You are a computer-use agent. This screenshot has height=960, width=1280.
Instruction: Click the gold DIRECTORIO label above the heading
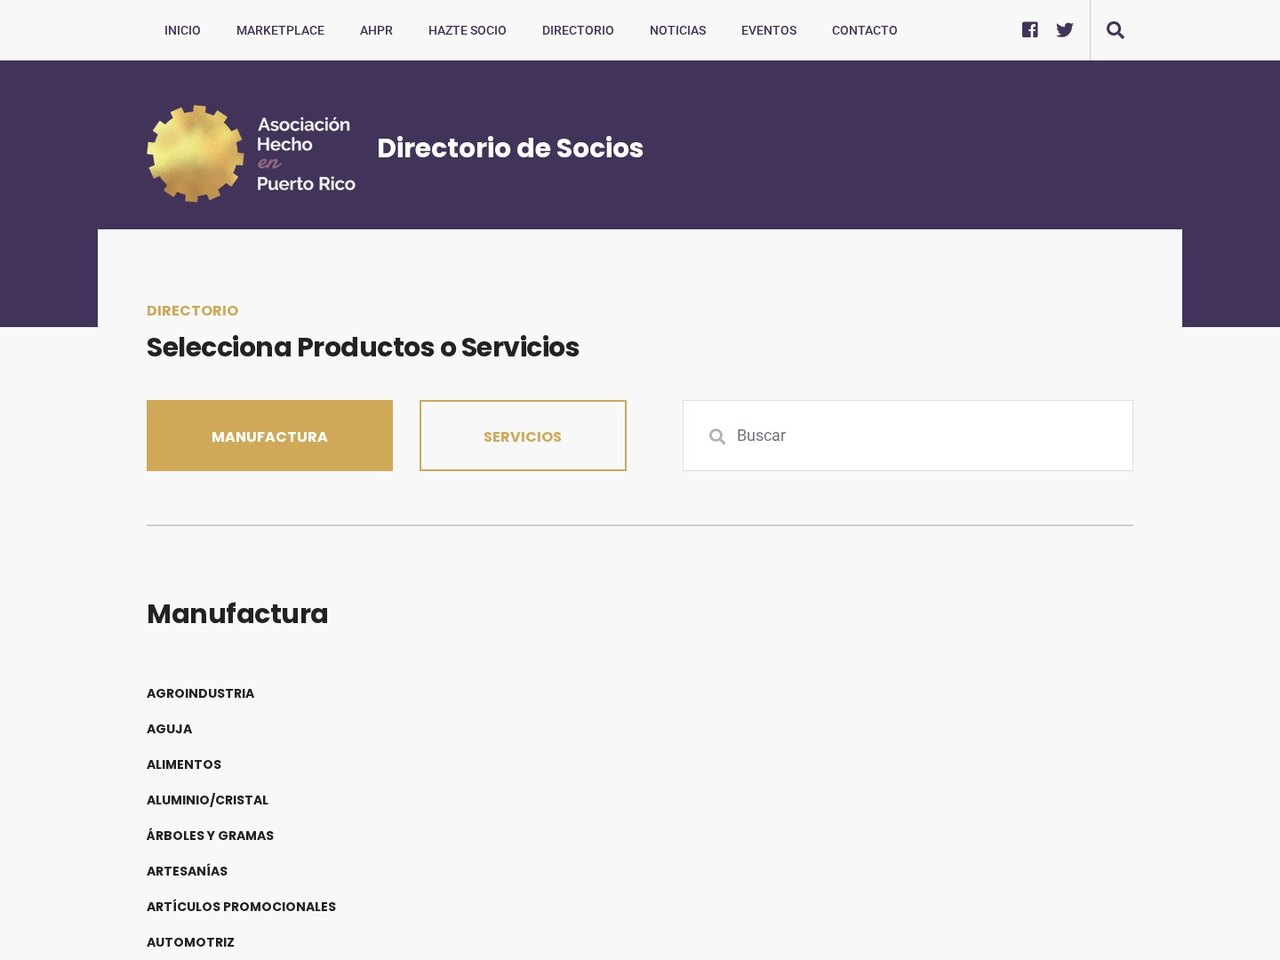pyautogui.click(x=192, y=311)
